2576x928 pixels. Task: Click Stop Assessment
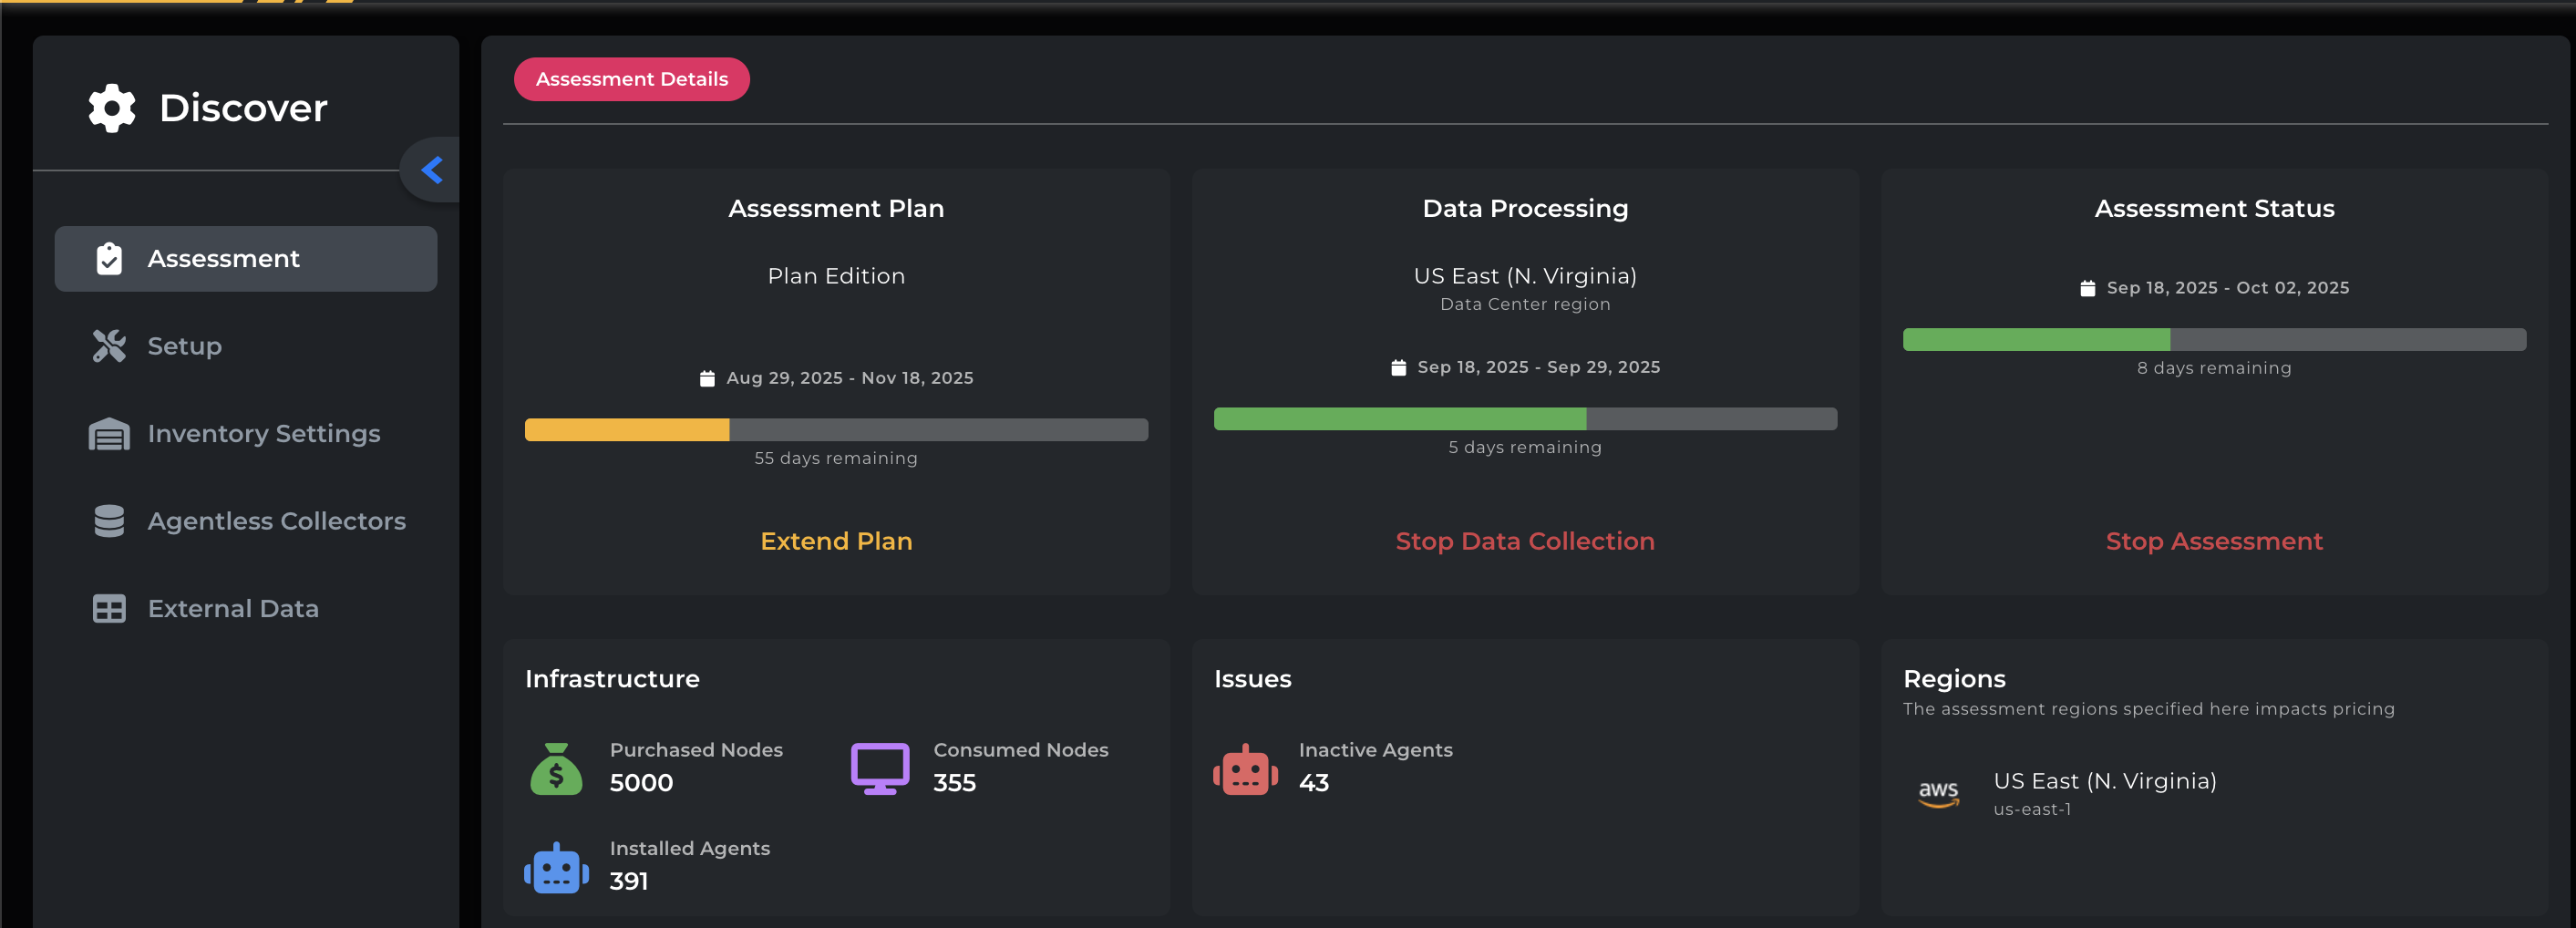(x=2213, y=541)
